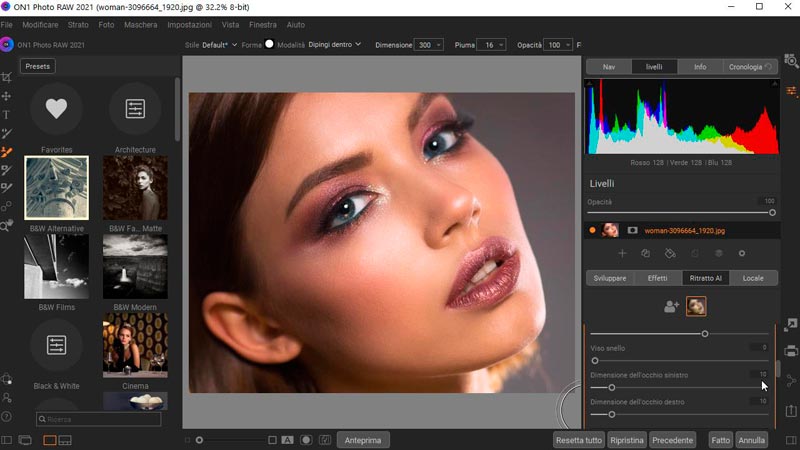Select the Move/Transform tool
Viewport: 800px width, 450px height.
point(7,96)
